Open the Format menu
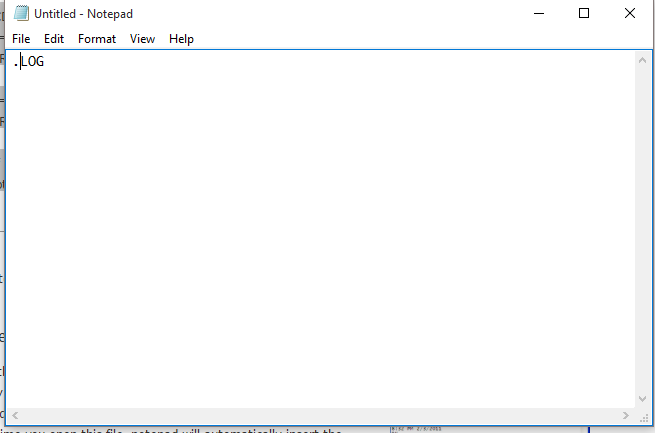 pos(96,39)
